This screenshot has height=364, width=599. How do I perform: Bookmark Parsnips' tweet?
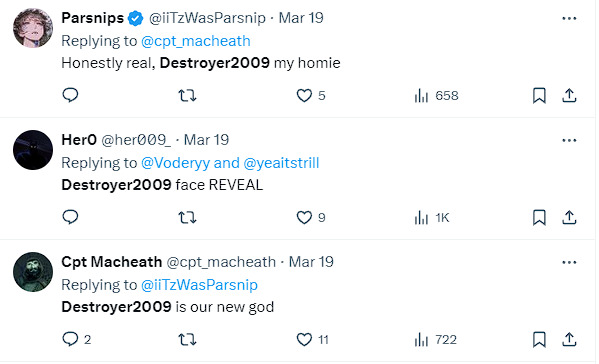click(x=539, y=95)
